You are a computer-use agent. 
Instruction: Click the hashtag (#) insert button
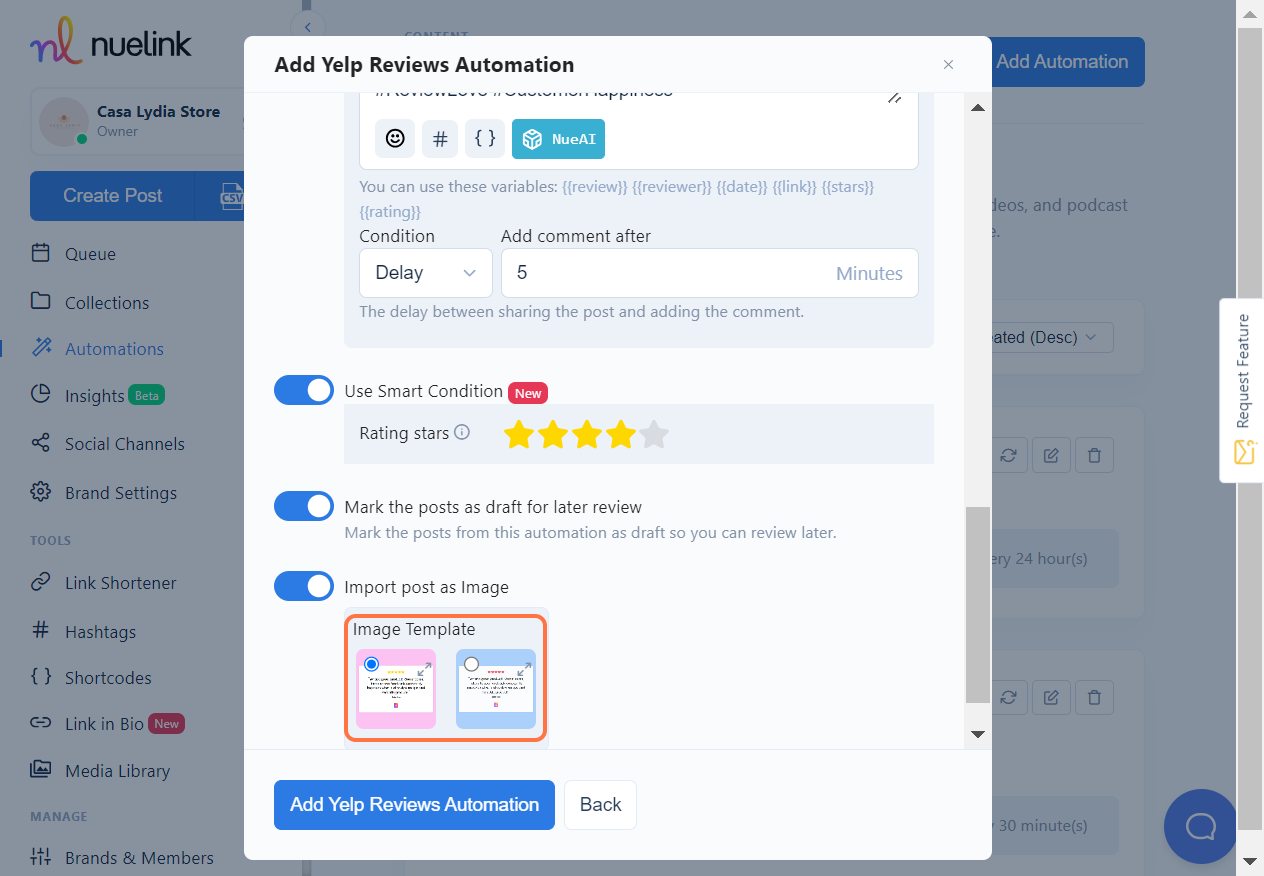tap(440, 139)
